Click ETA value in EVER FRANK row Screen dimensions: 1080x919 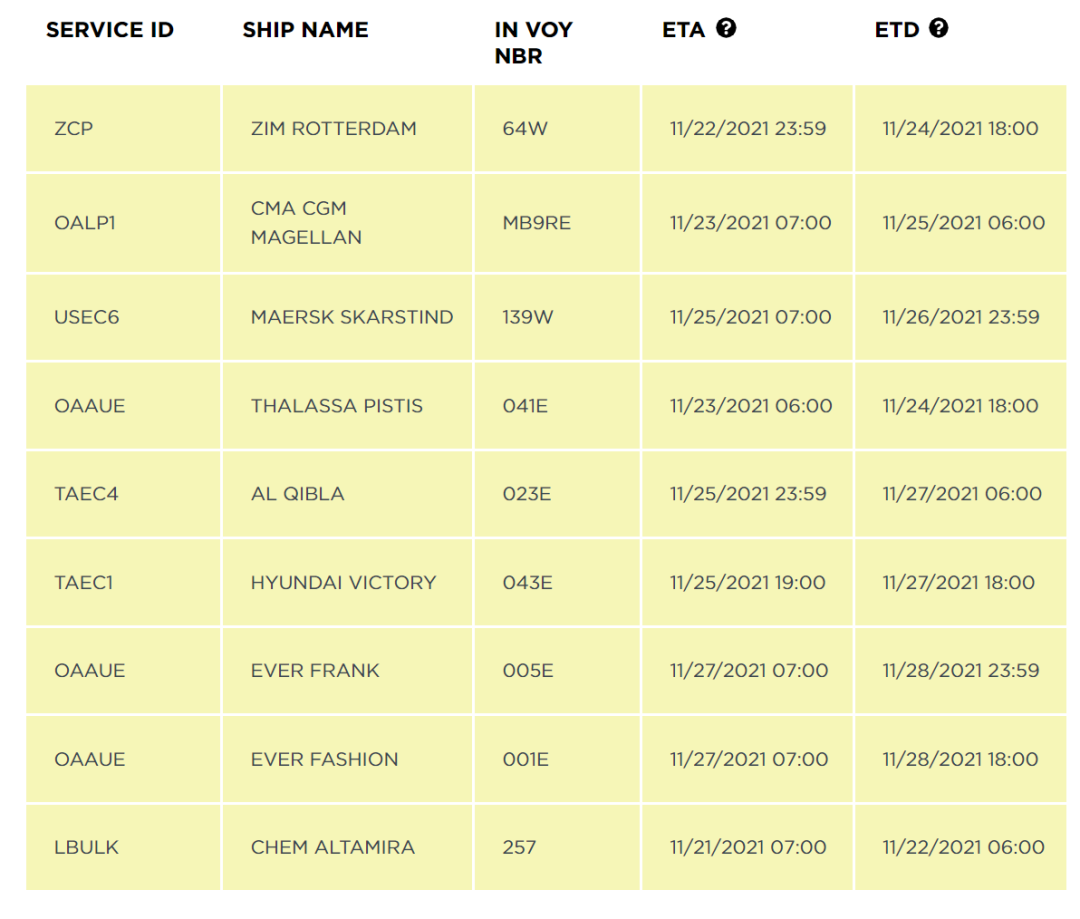[x=749, y=672]
